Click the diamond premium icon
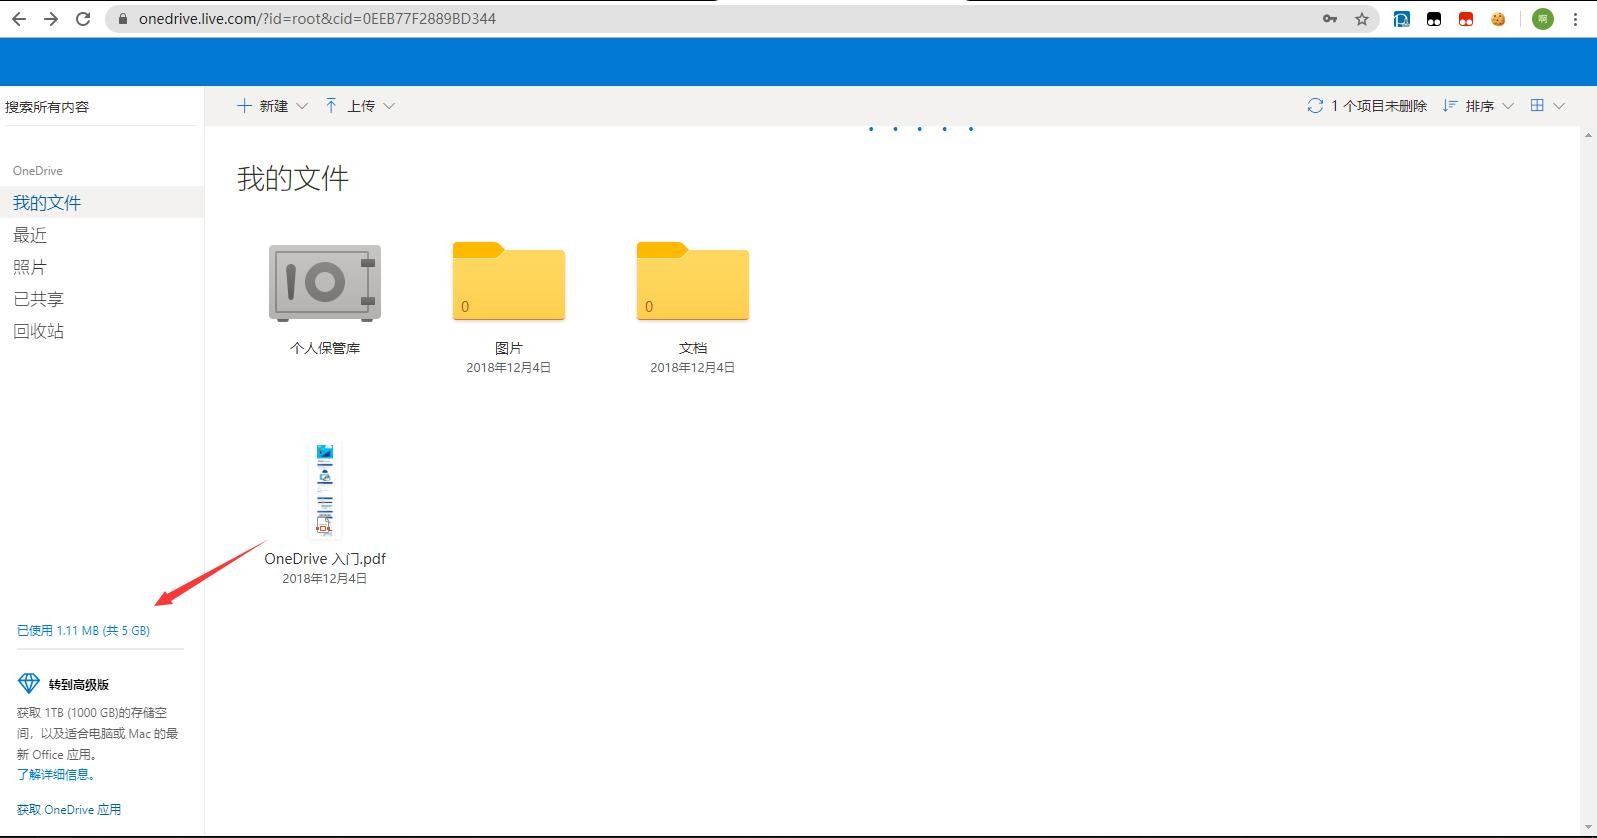The image size is (1597, 838). pos(29,684)
